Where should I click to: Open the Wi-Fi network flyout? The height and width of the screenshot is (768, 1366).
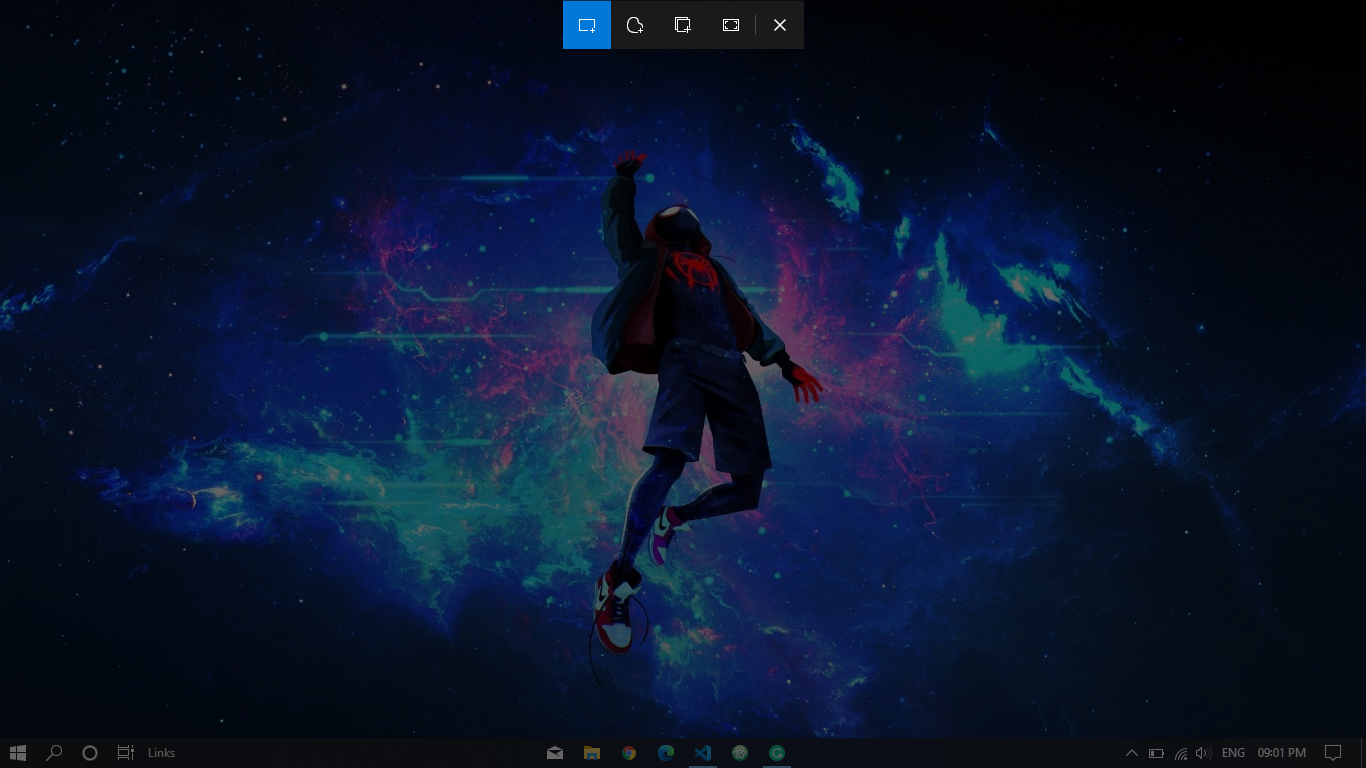(x=1181, y=753)
